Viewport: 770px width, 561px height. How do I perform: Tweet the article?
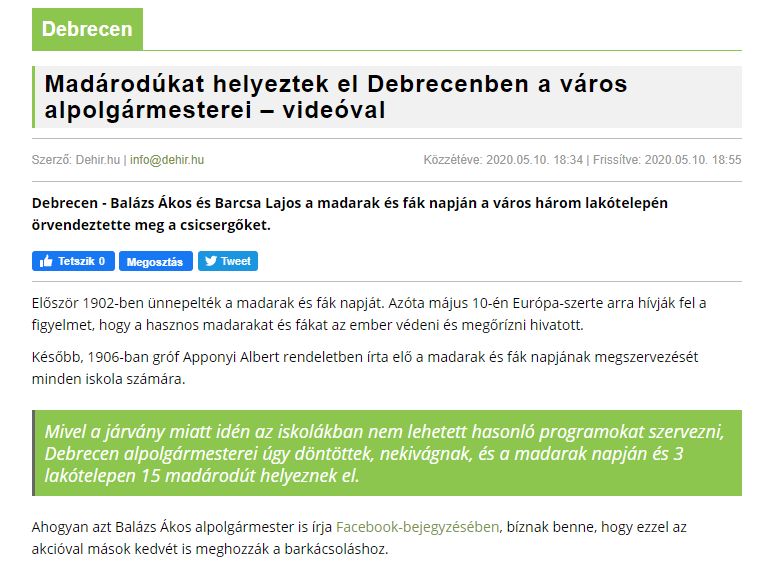click(x=228, y=261)
